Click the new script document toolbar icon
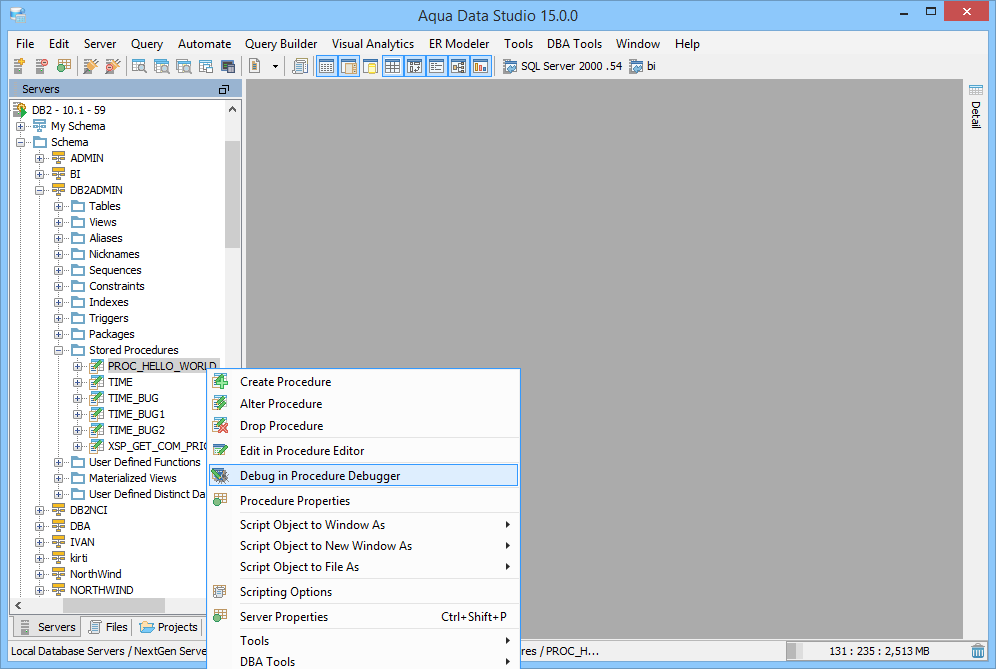 point(255,65)
